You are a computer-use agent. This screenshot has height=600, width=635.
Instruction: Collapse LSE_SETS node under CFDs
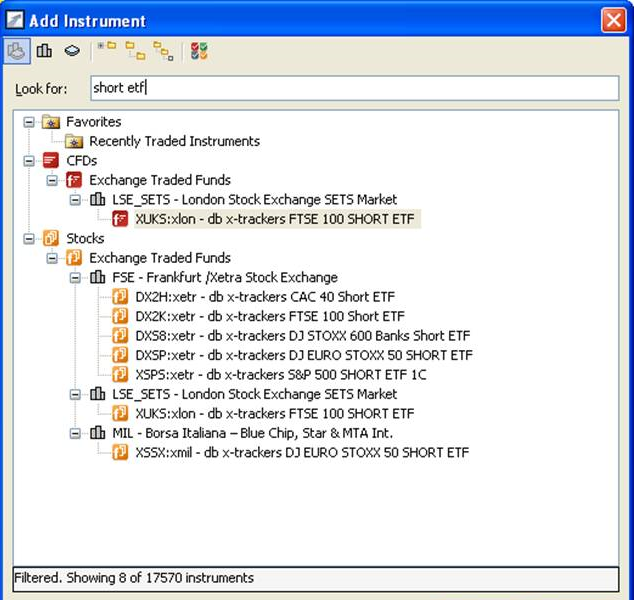[75, 200]
